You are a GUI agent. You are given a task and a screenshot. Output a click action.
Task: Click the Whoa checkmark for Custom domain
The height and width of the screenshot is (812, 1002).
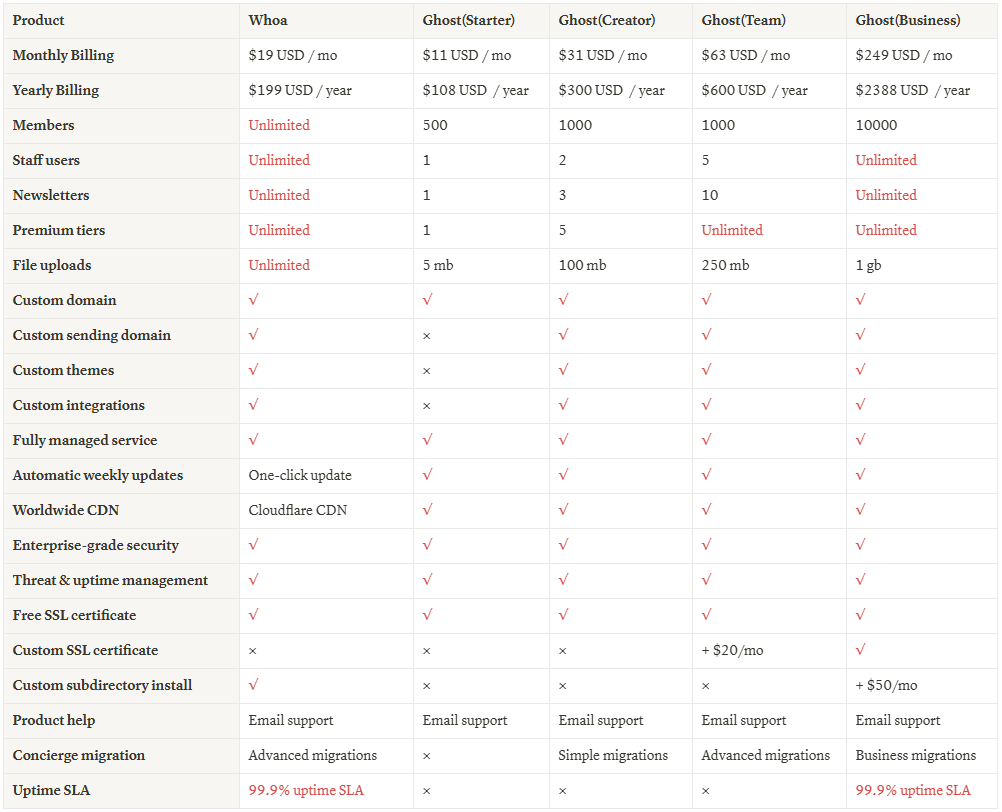click(x=253, y=300)
